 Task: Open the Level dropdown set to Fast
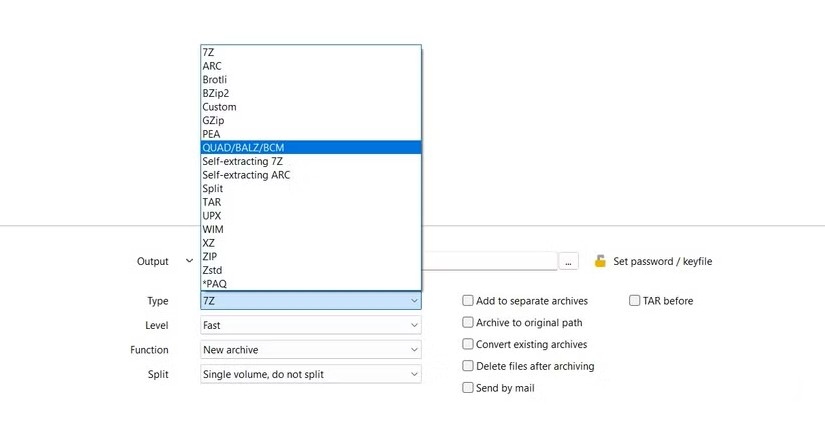(x=311, y=325)
